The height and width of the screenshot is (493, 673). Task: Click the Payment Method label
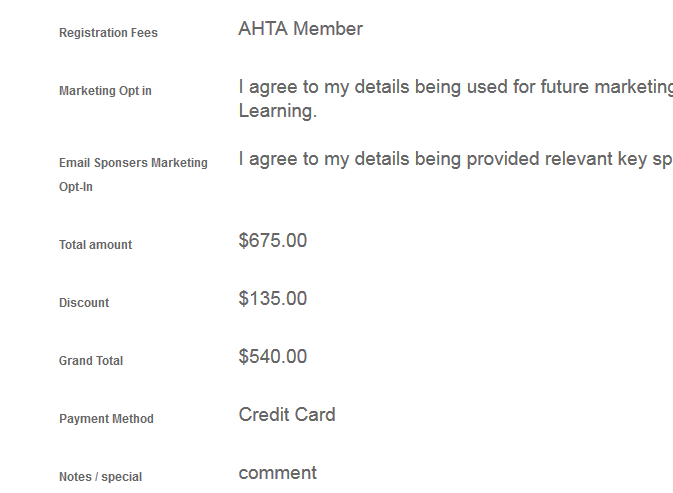pos(106,419)
